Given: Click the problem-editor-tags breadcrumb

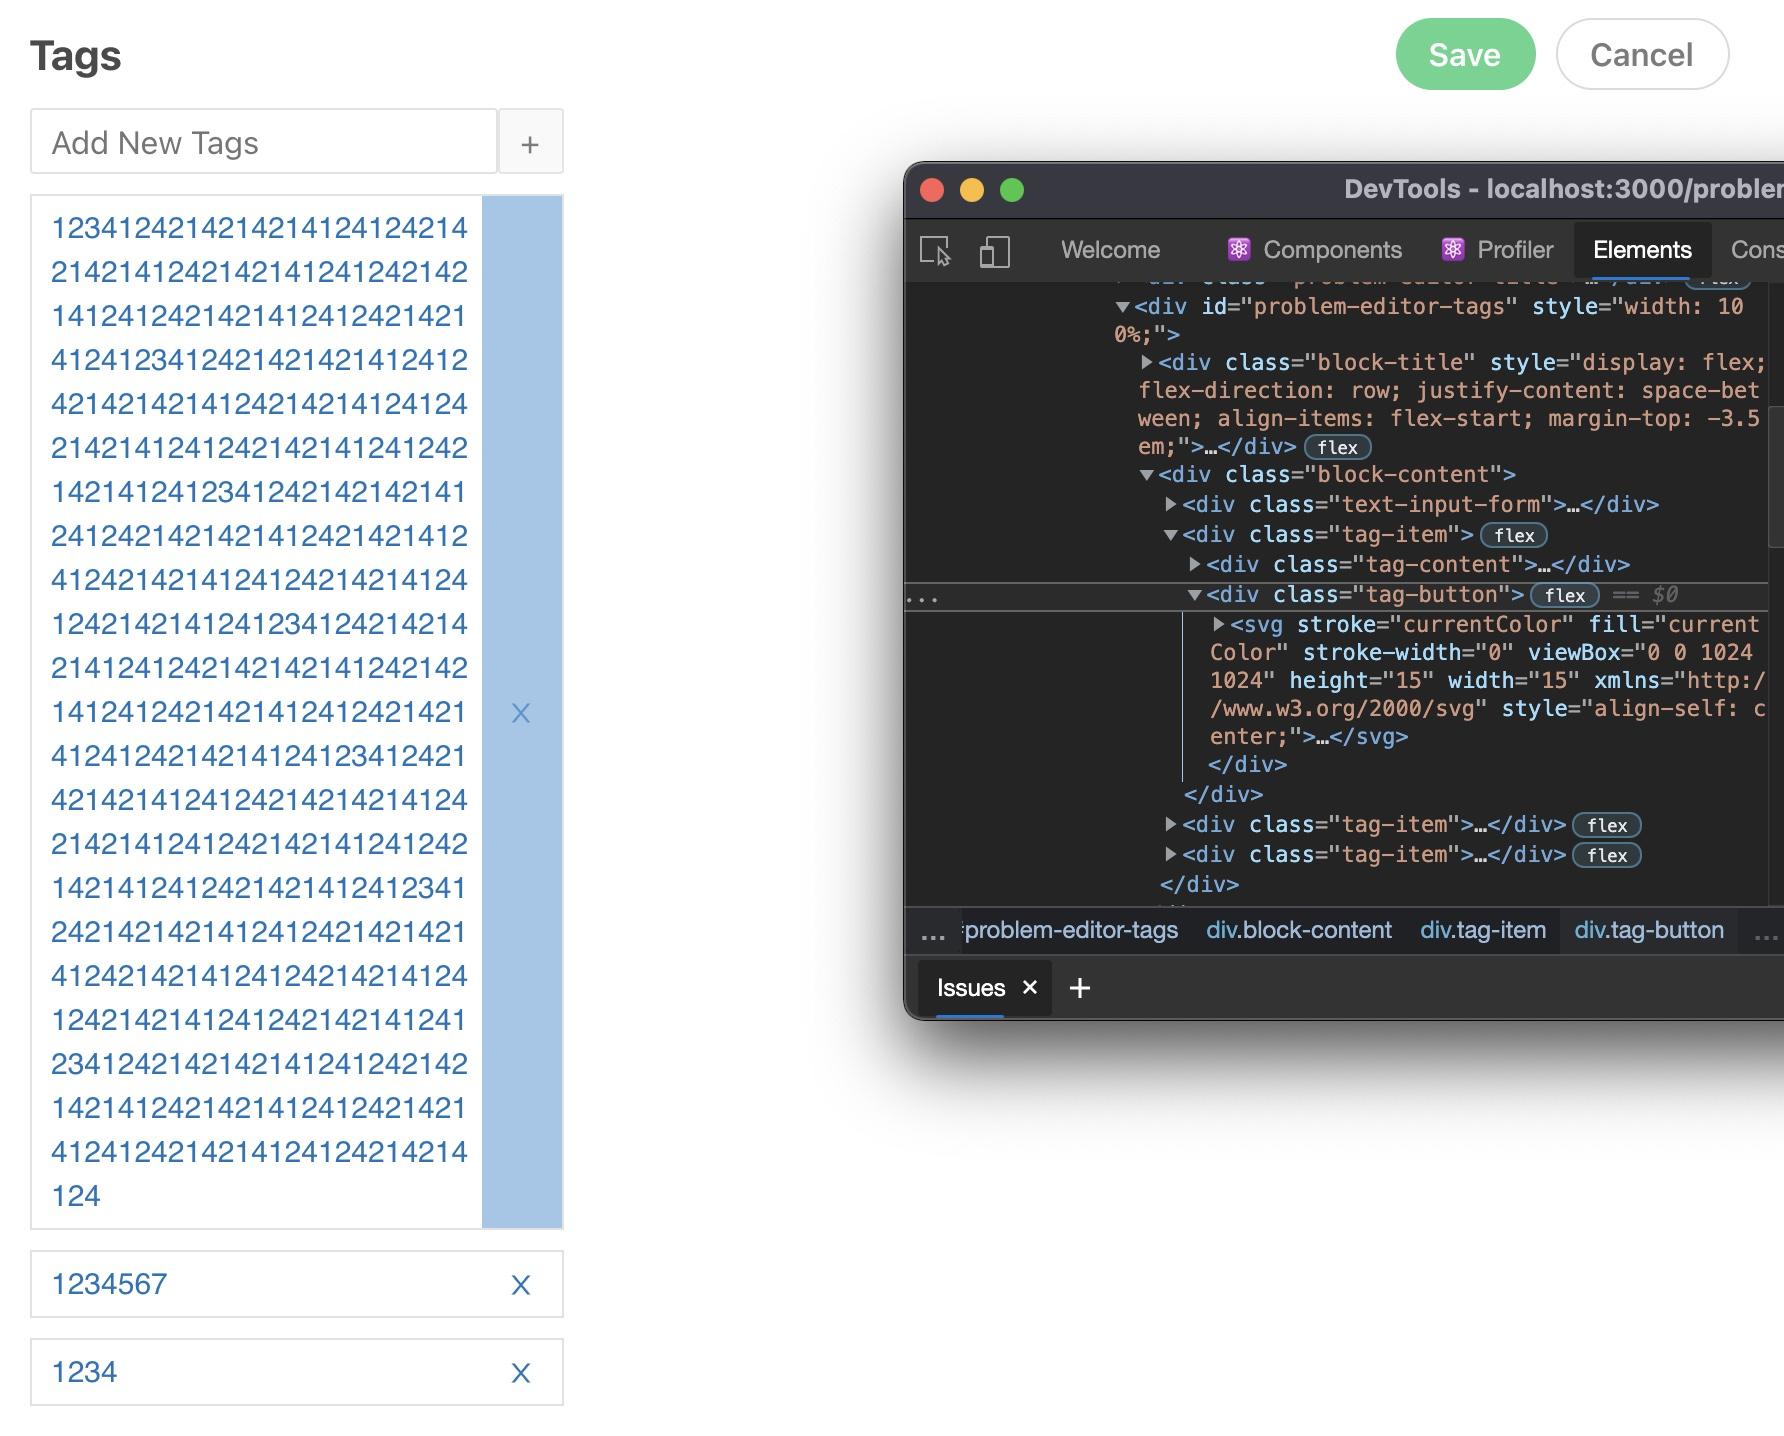Looking at the screenshot, I should (x=1071, y=930).
